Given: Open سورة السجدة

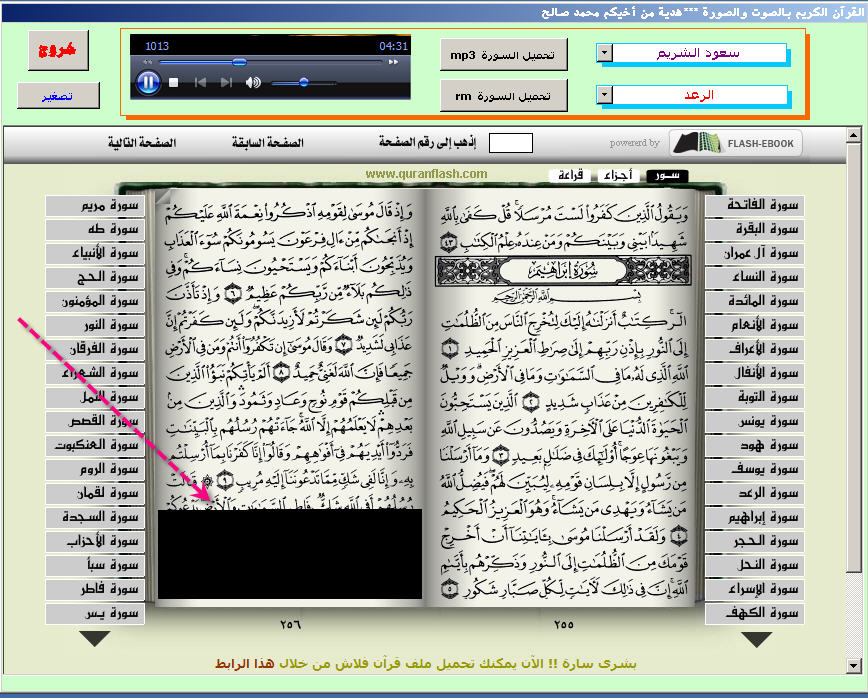Looking at the screenshot, I should point(95,517).
